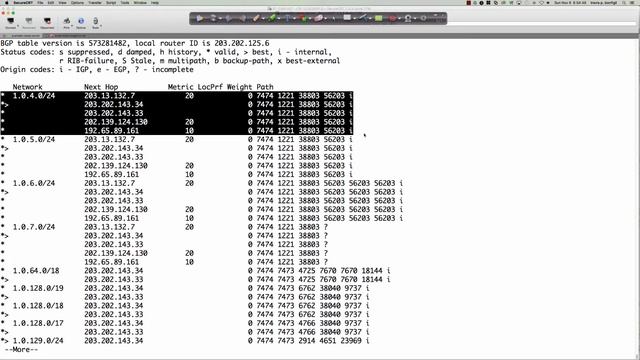
Task: Select the white rectangle tool
Action: [x=347, y=18]
